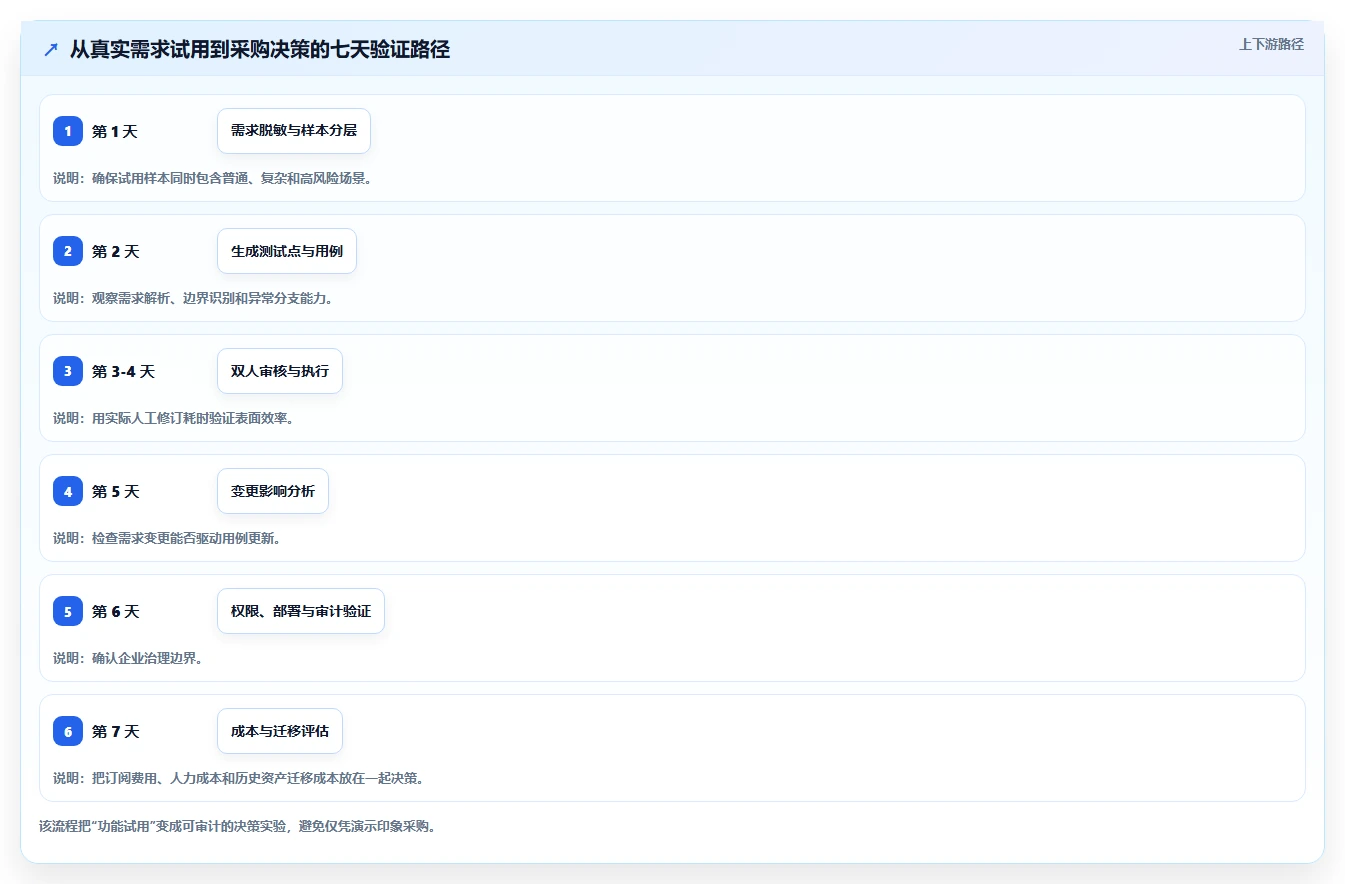
Task: Open the 需求脱敏与样本分层 chip
Action: click(294, 131)
